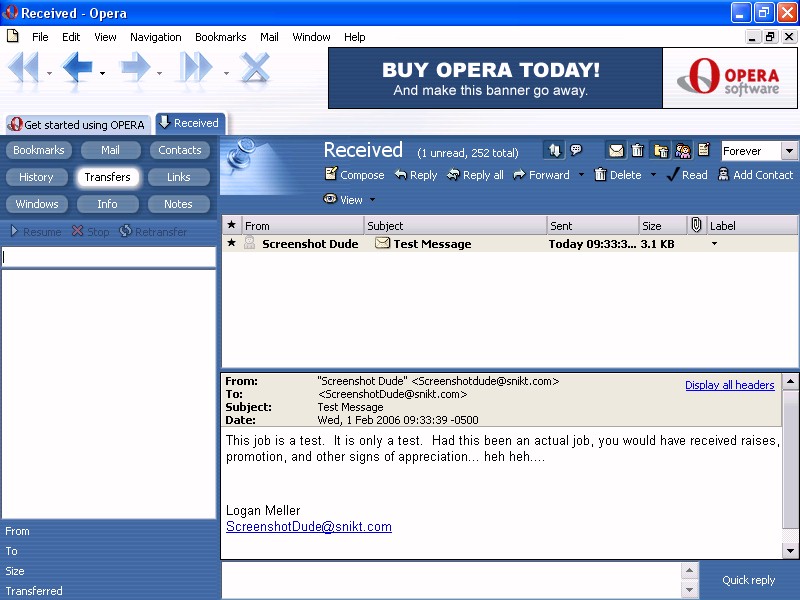This screenshot has height=600, width=800.
Task: Select the "Test Message" subject text
Action: point(432,244)
